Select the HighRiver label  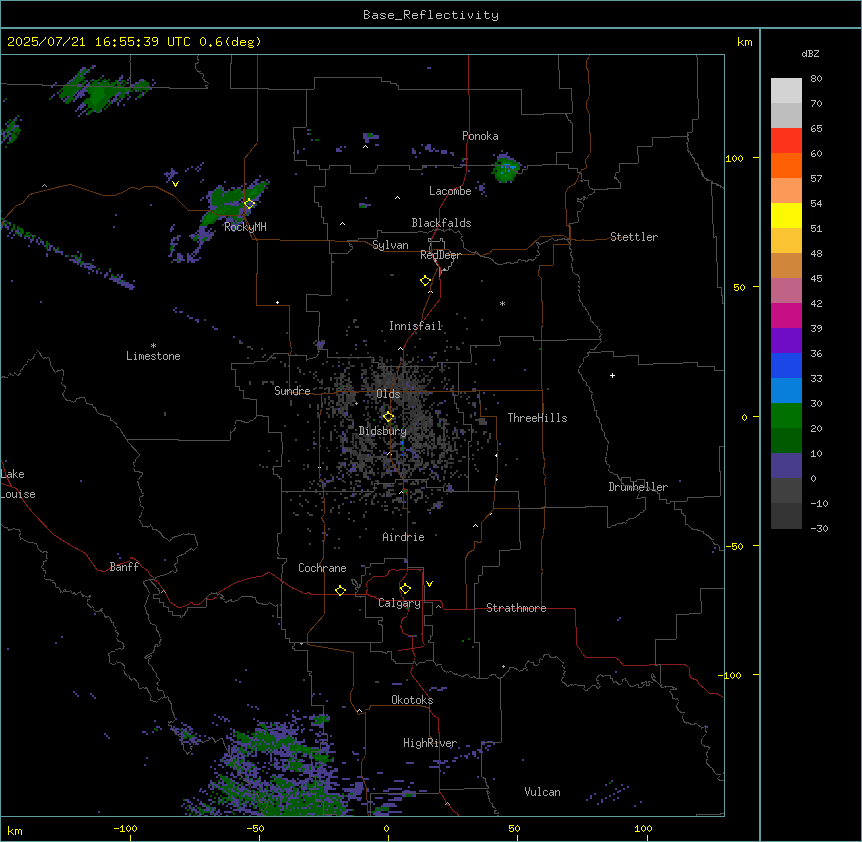click(430, 743)
